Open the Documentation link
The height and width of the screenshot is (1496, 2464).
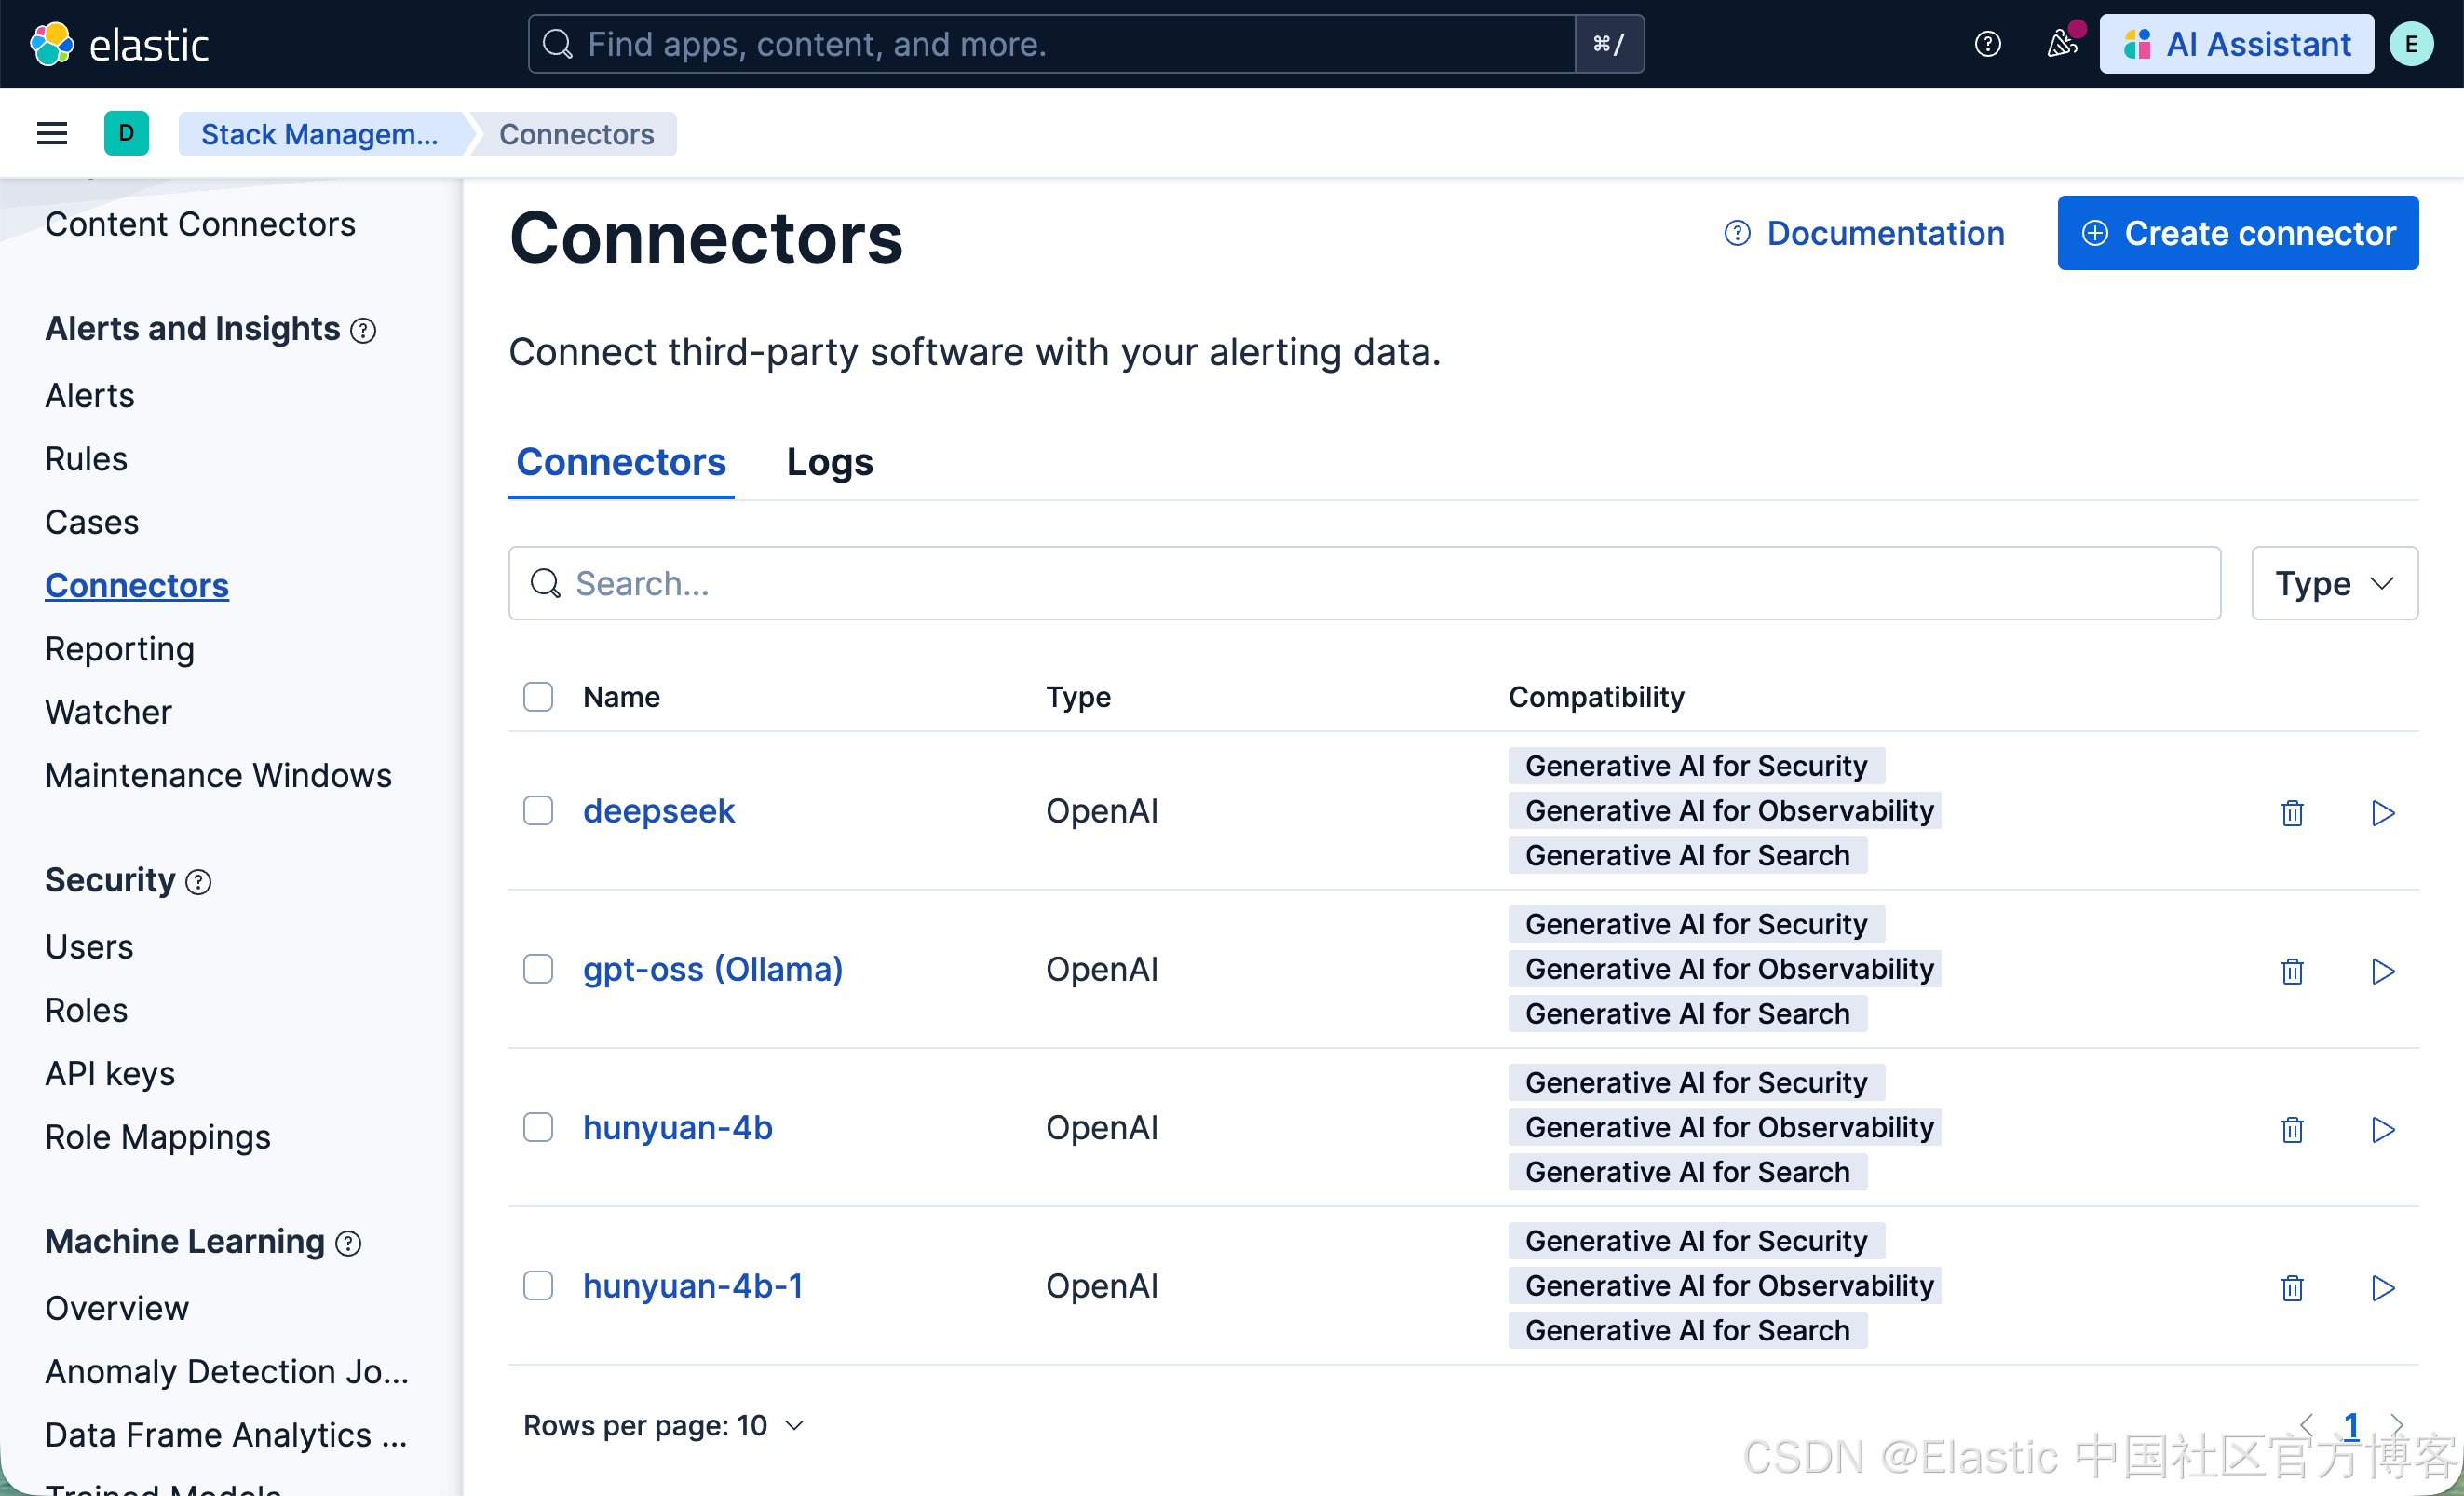point(1865,233)
